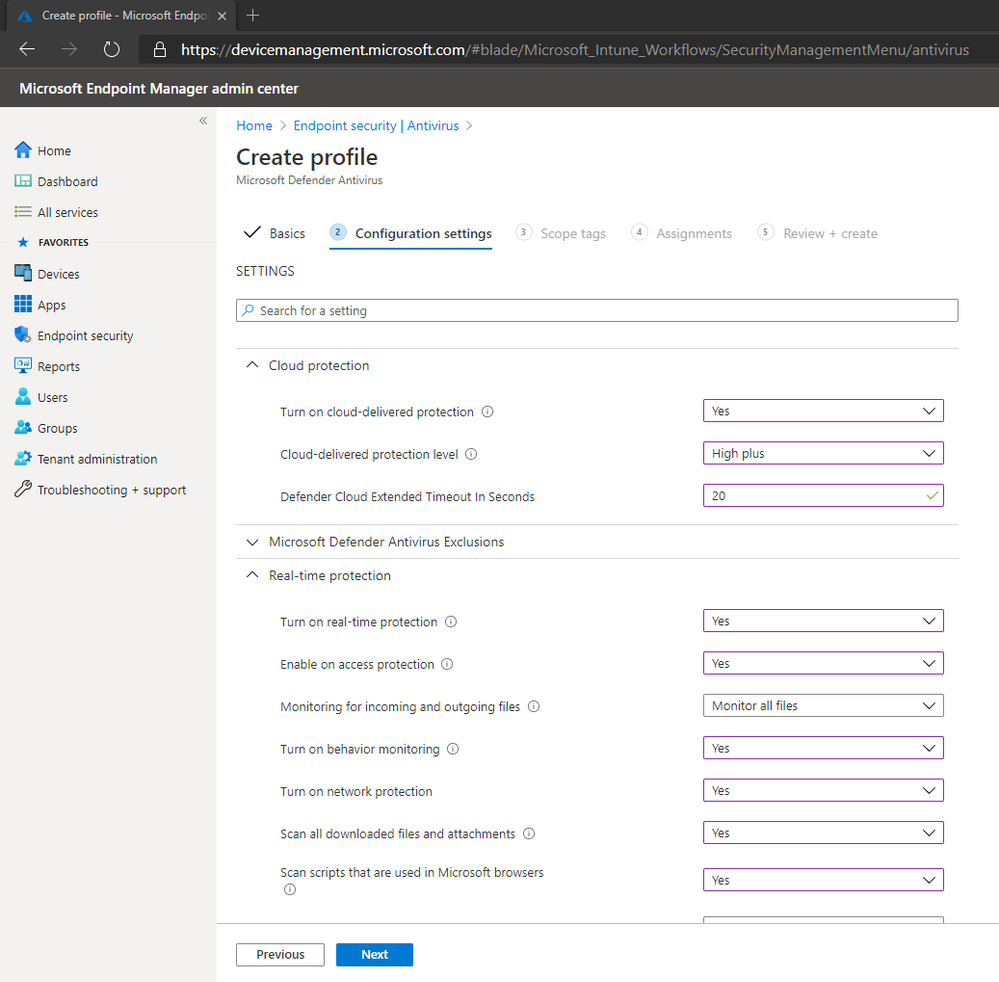Screen dimensions: 999x982
Task: Follow Endpoint security | Antivirus breadcrumb
Action: click(x=376, y=126)
